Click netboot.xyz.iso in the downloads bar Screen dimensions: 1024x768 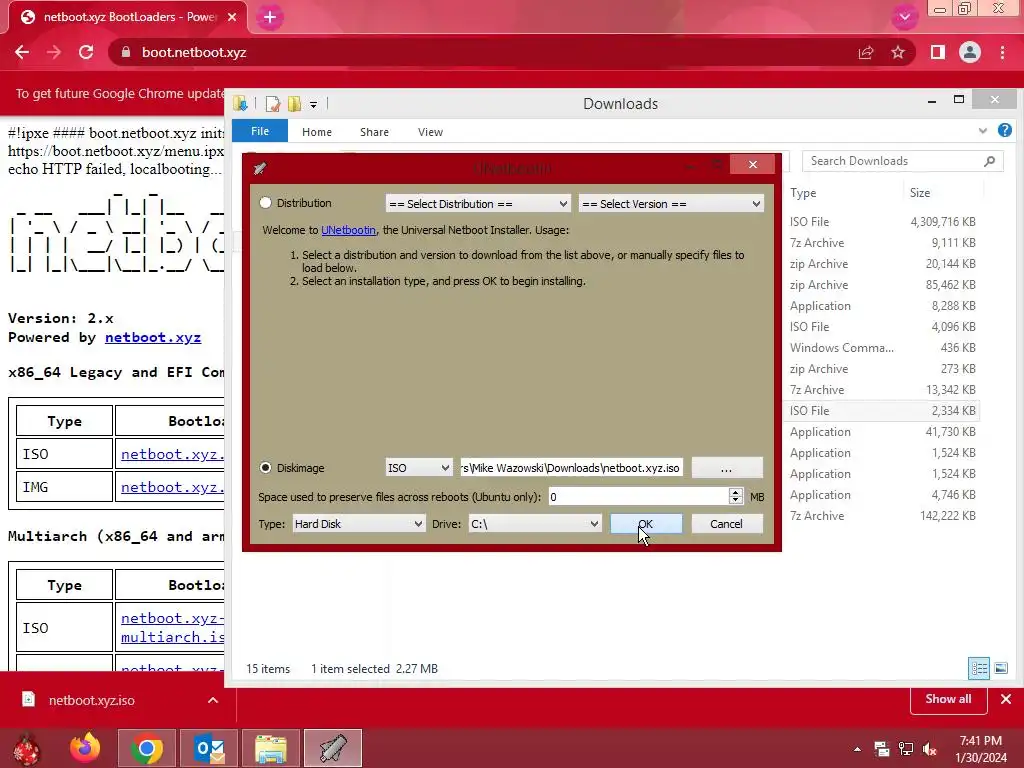tap(91, 700)
